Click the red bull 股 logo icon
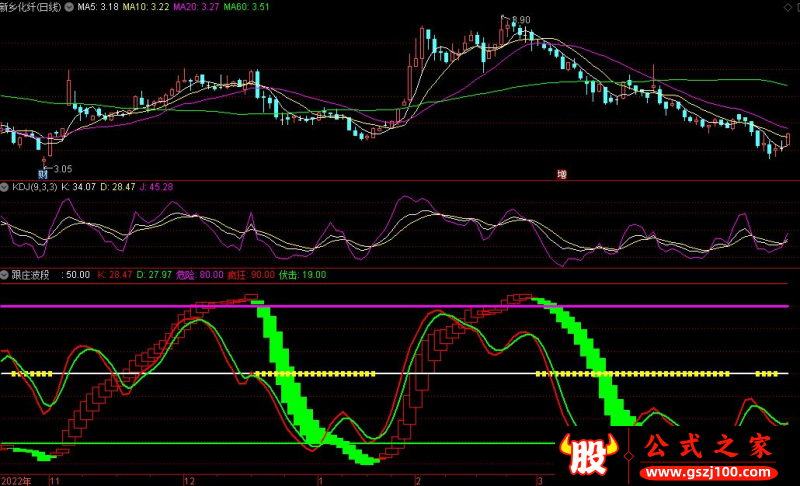 [590, 460]
